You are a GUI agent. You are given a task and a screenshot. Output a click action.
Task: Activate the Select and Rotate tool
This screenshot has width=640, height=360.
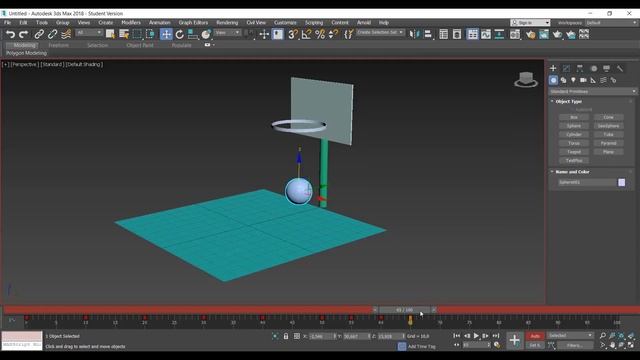(180, 34)
